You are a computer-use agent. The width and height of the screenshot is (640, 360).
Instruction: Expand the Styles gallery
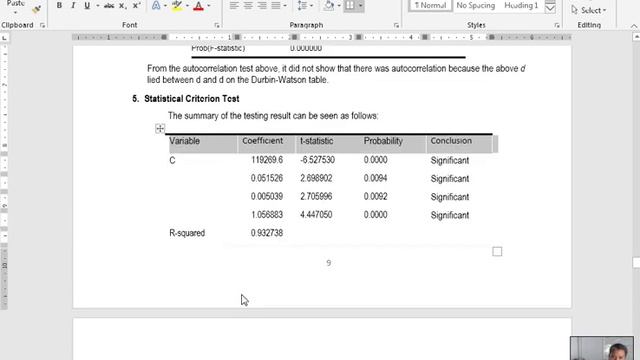coord(550,7)
